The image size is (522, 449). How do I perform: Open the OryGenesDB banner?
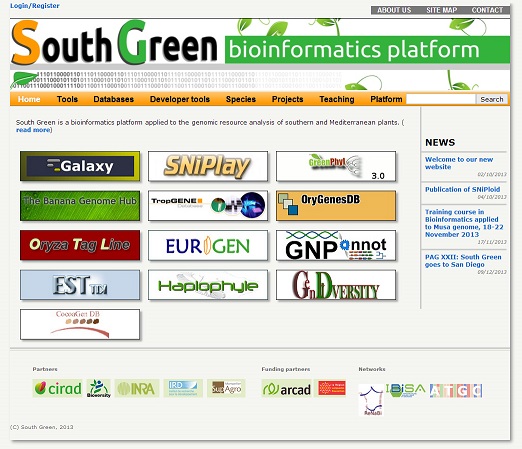pyautogui.click(x=336, y=206)
